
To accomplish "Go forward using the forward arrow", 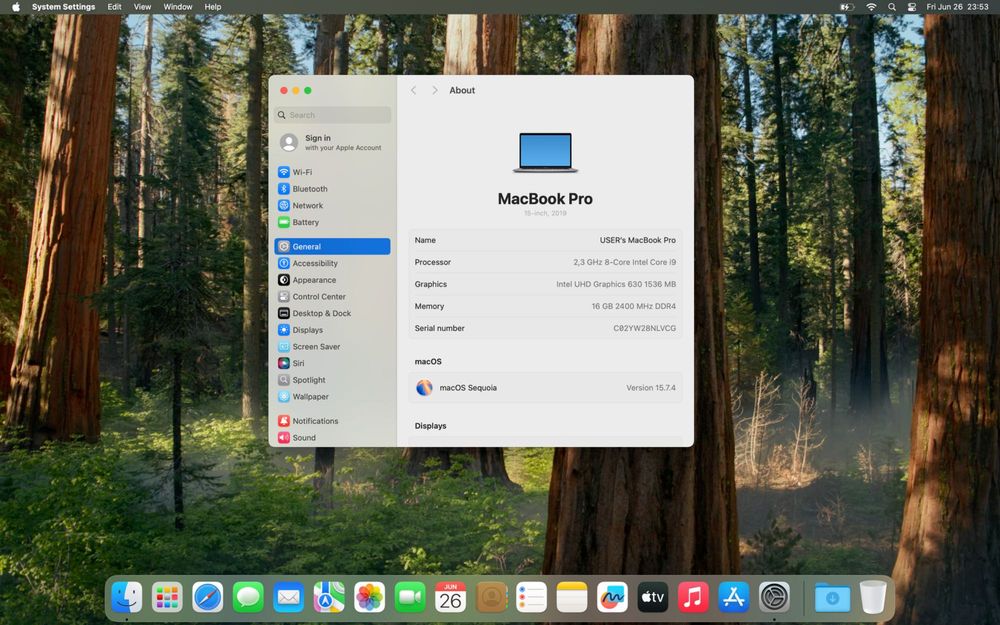I will [434, 91].
